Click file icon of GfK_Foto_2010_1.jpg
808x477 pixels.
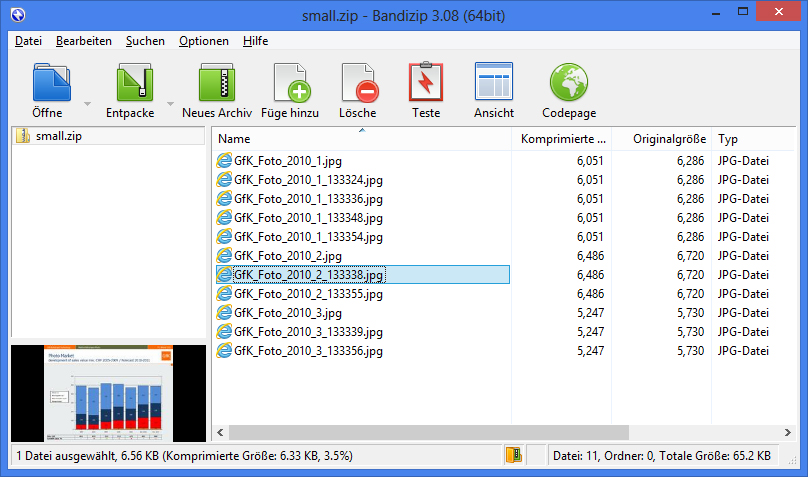tap(224, 161)
